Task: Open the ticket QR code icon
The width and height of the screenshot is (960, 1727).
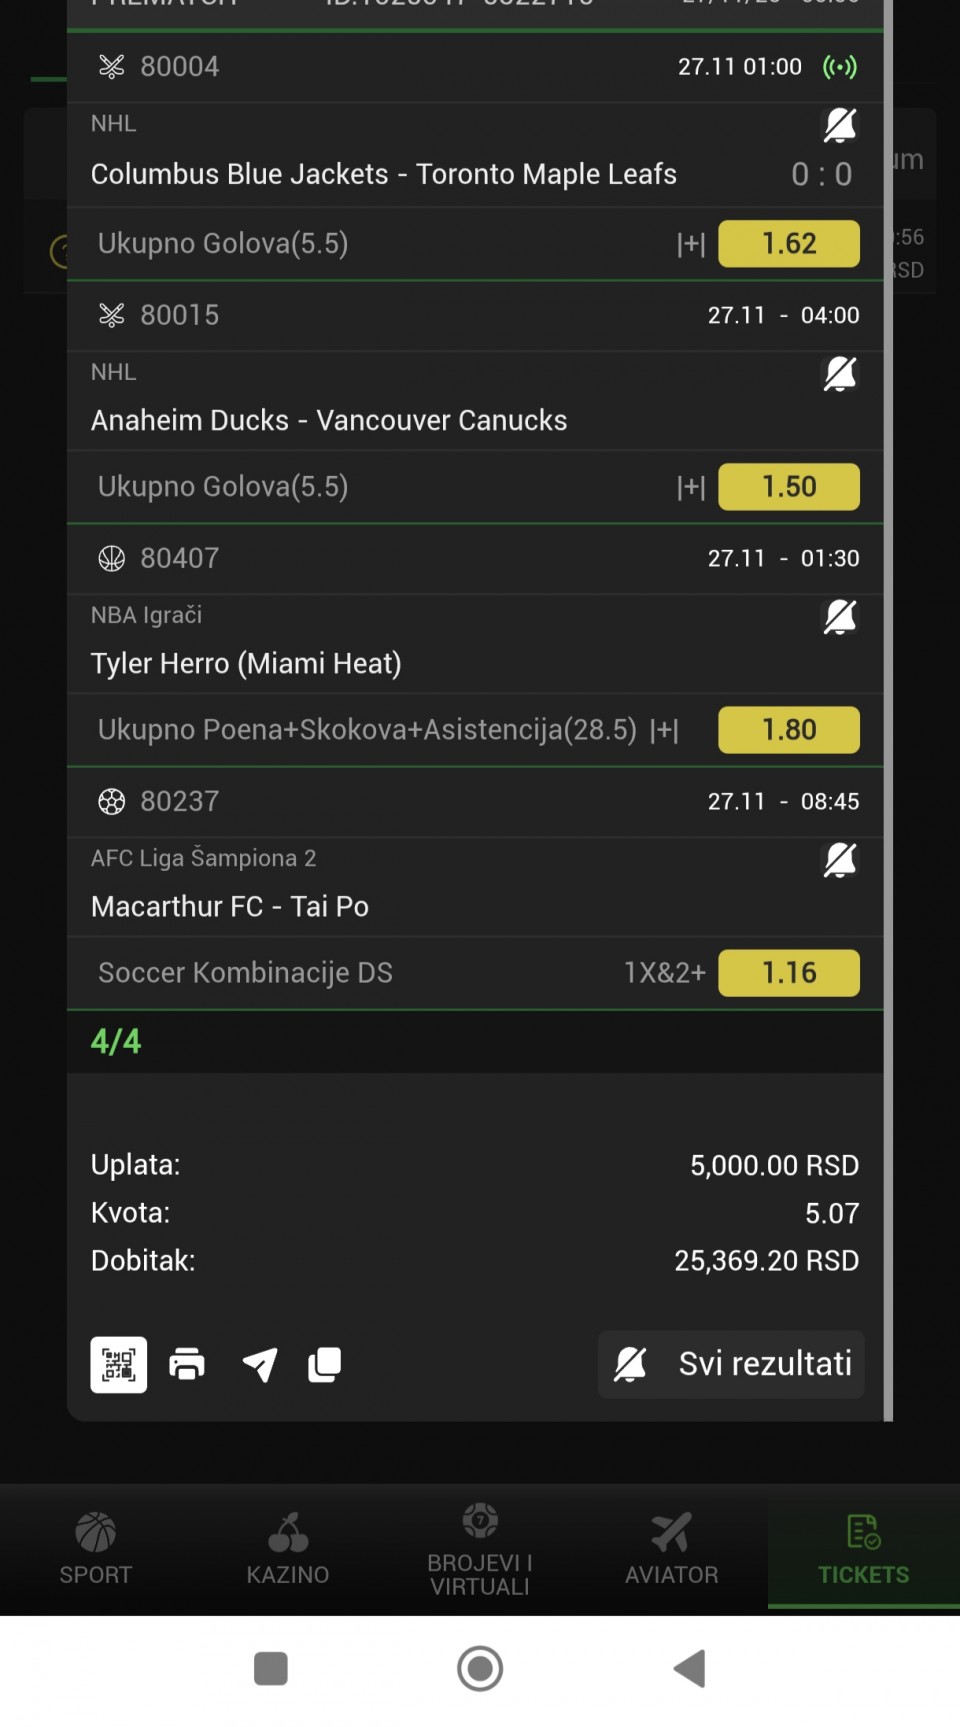Action: click(118, 1364)
